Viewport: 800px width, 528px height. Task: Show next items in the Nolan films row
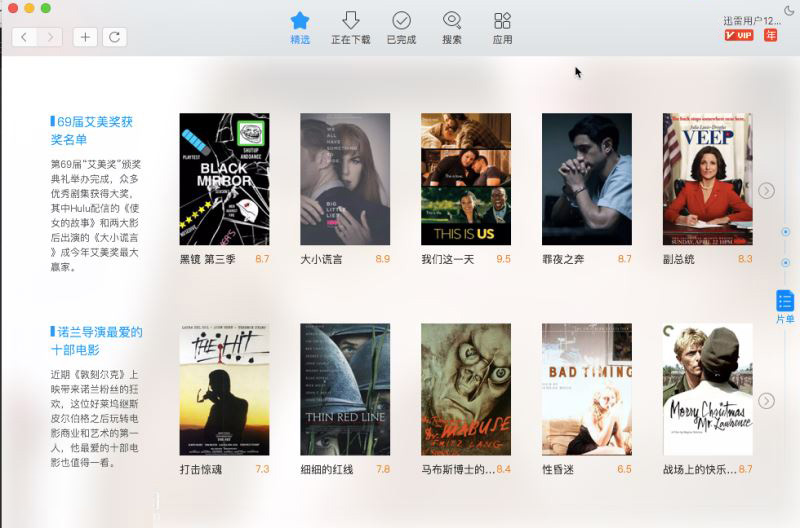coord(766,401)
